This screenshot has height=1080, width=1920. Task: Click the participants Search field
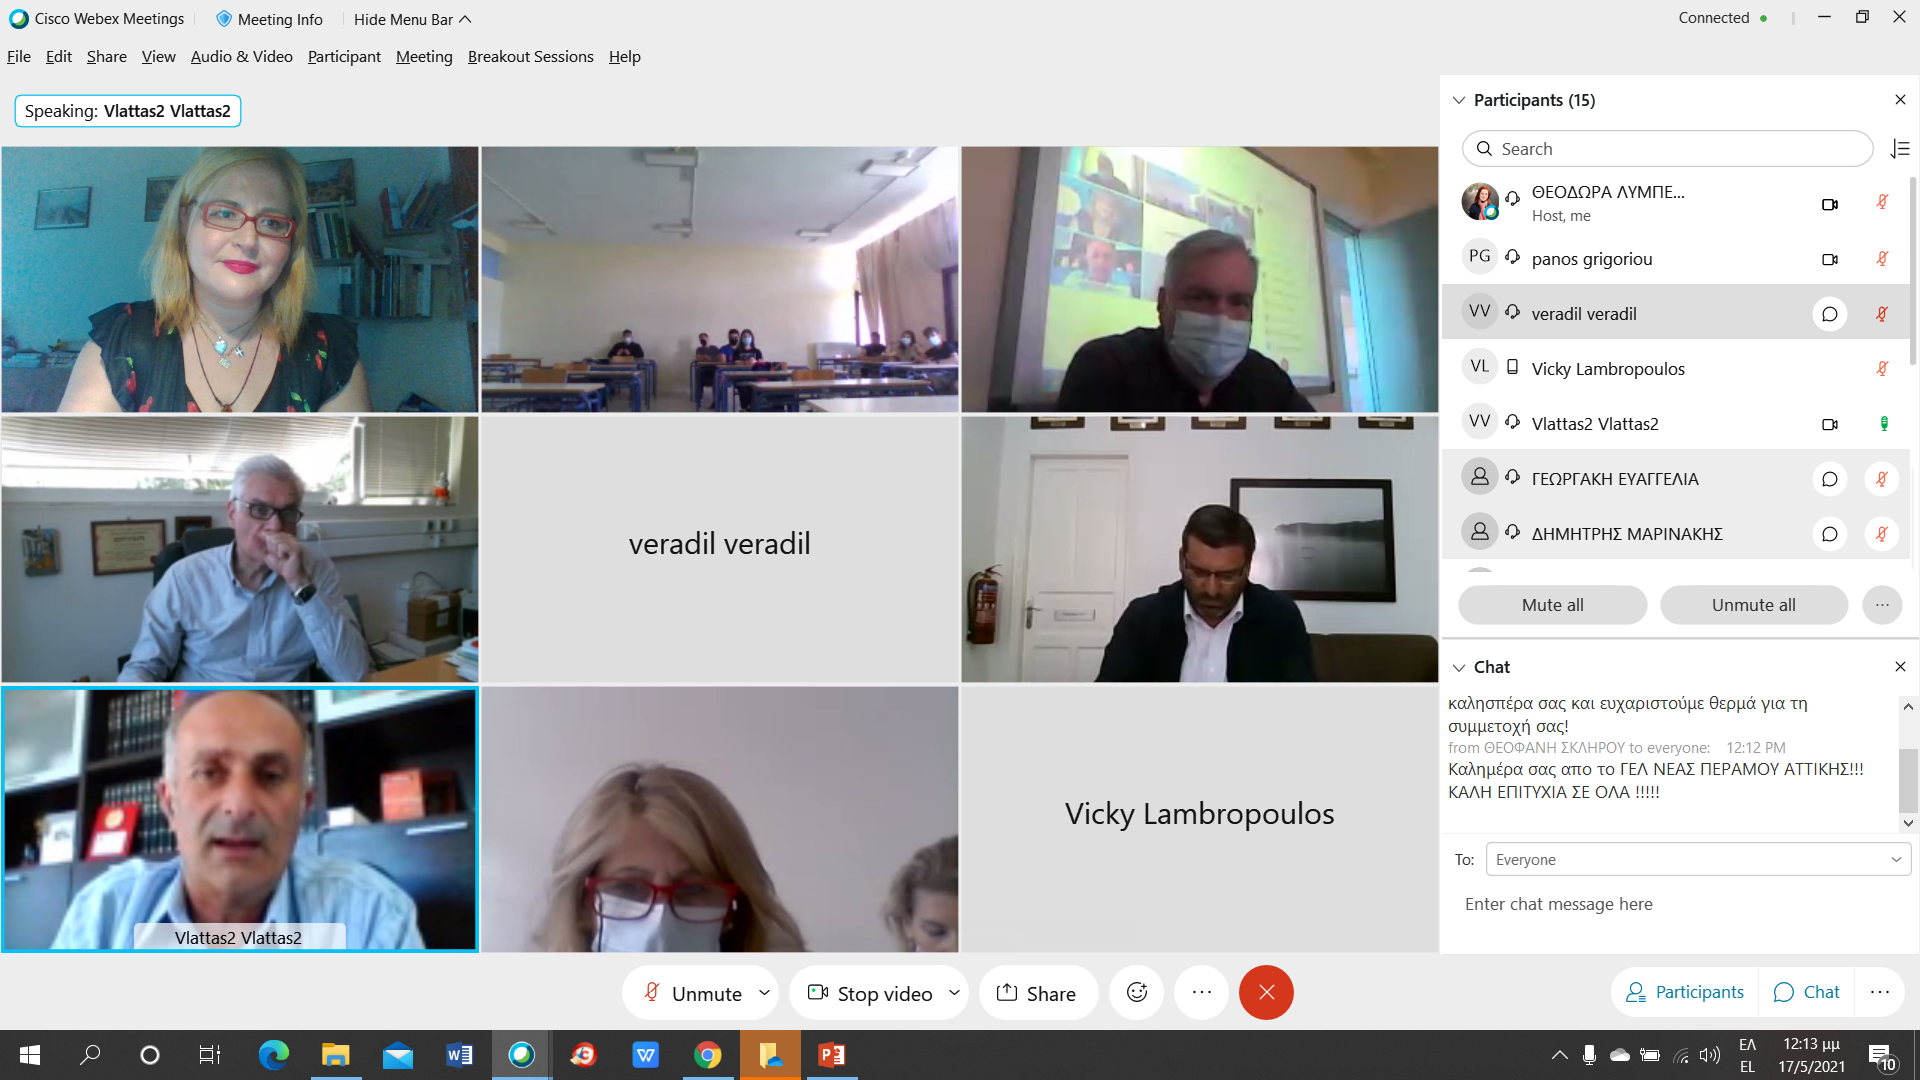click(x=1667, y=149)
